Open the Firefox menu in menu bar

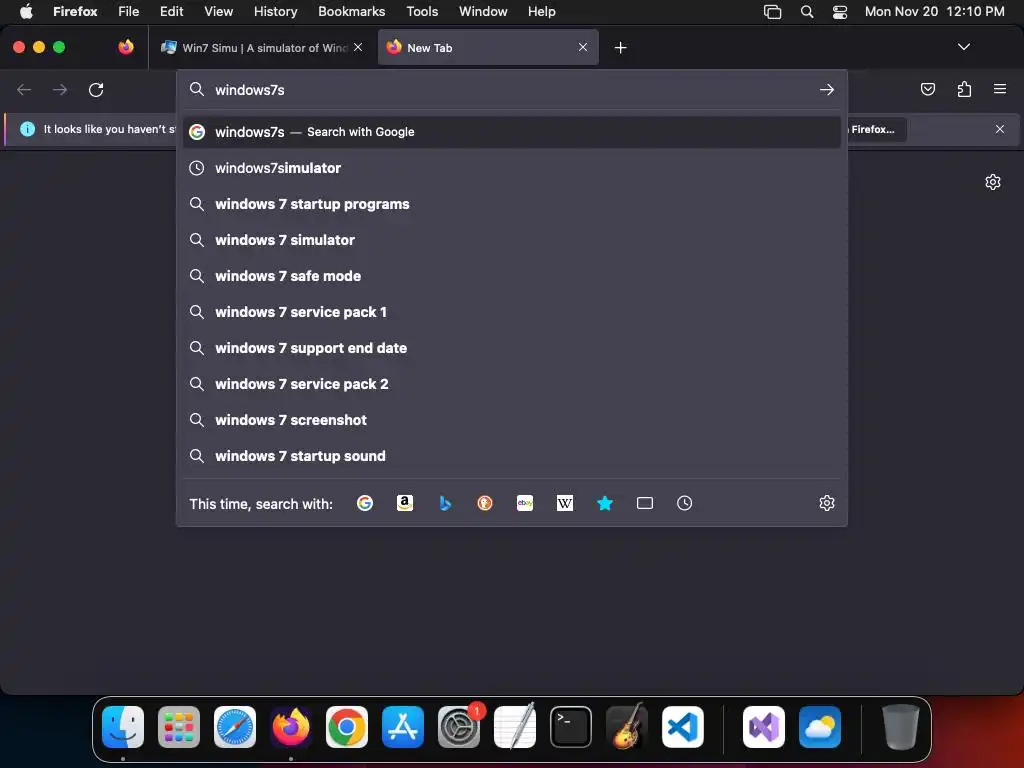coord(75,11)
